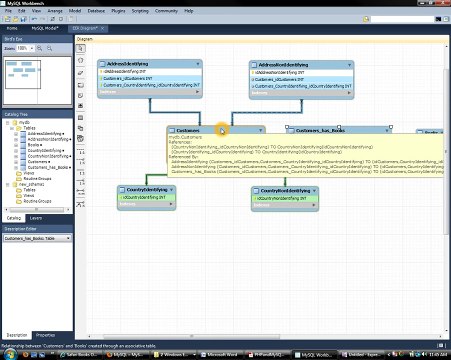Select the text note tool
The height and width of the screenshot is (360, 451).
[x=81, y=96]
